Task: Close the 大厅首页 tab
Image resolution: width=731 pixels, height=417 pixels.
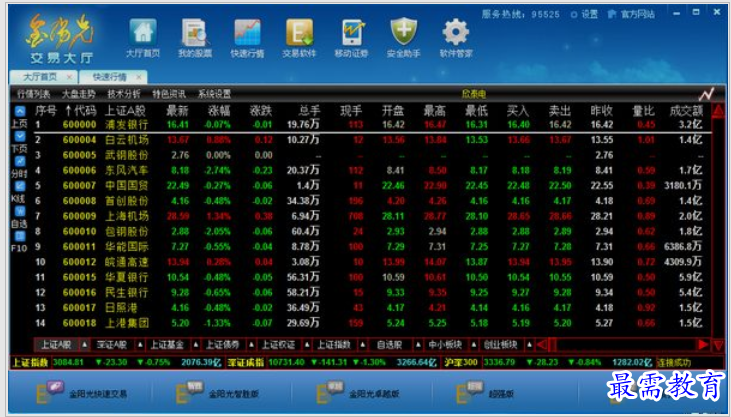Action: [x=69, y=76]
